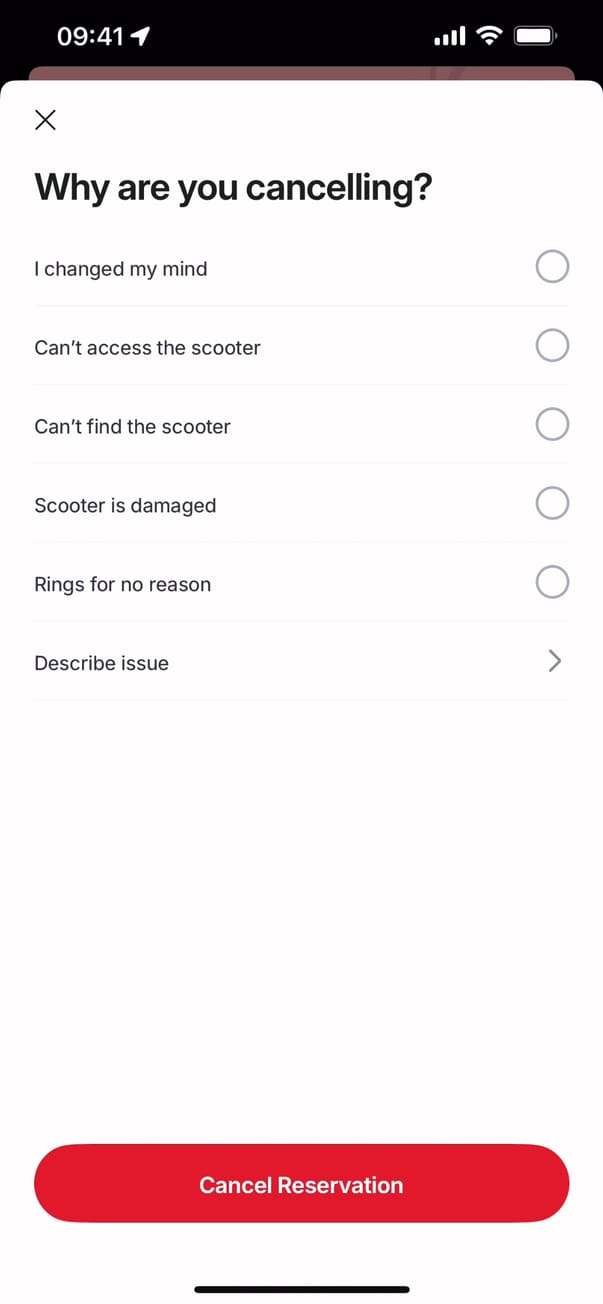Tap the cellular signal bars icon
Viewport: 603px width, 1304px height.
(x=450, y=37)
